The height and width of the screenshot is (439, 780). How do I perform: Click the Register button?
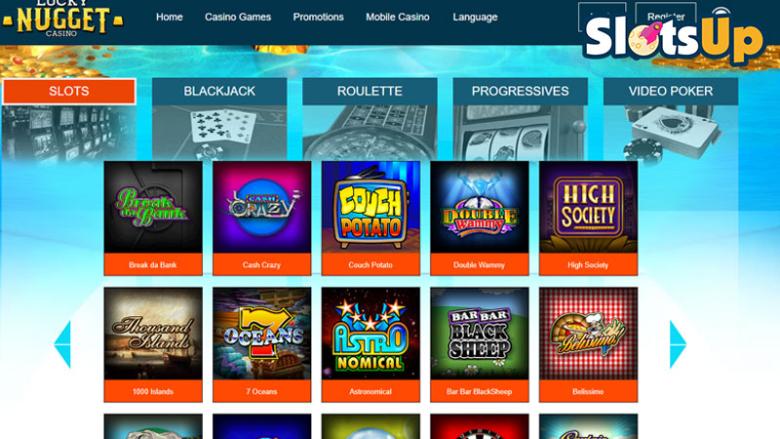pos(666,16)
